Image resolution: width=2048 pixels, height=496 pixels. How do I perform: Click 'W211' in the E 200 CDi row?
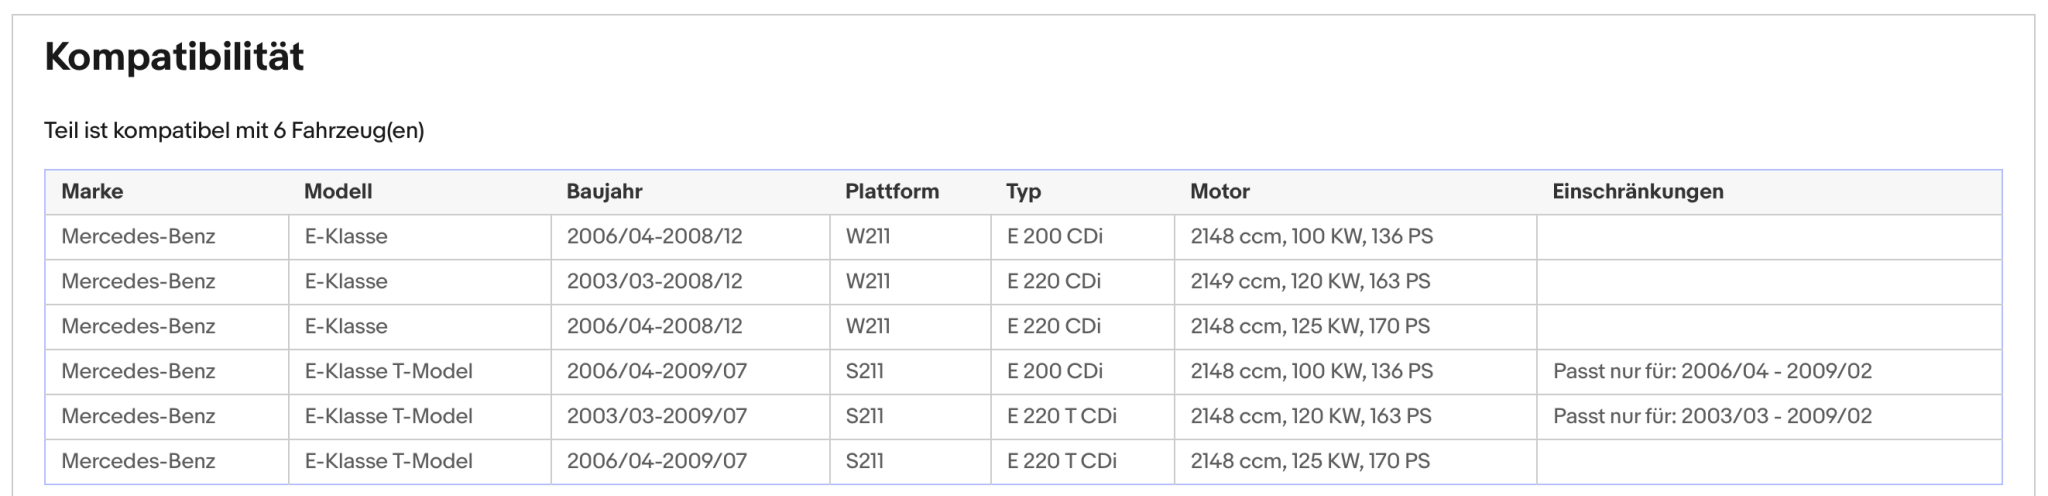[x=868, y=236]
